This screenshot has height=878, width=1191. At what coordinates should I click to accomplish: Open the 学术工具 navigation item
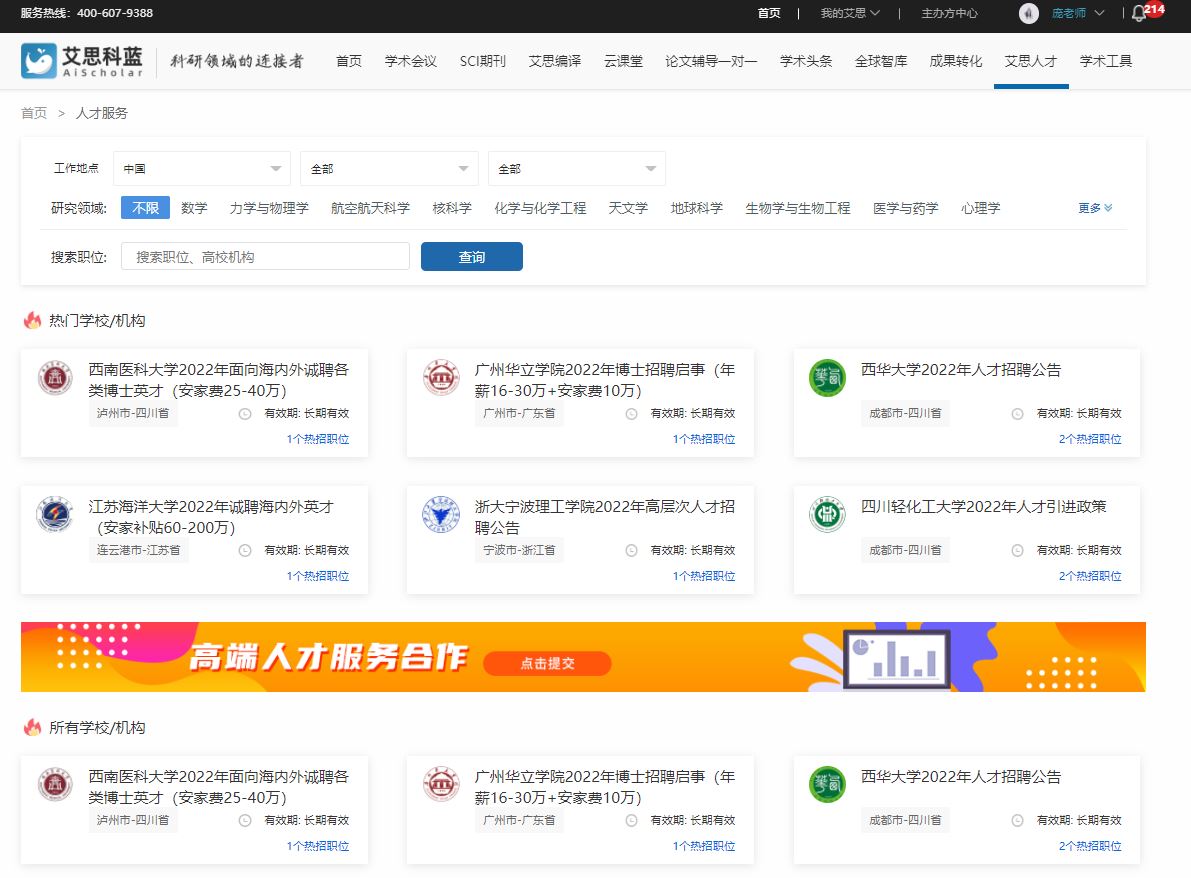1106,61
